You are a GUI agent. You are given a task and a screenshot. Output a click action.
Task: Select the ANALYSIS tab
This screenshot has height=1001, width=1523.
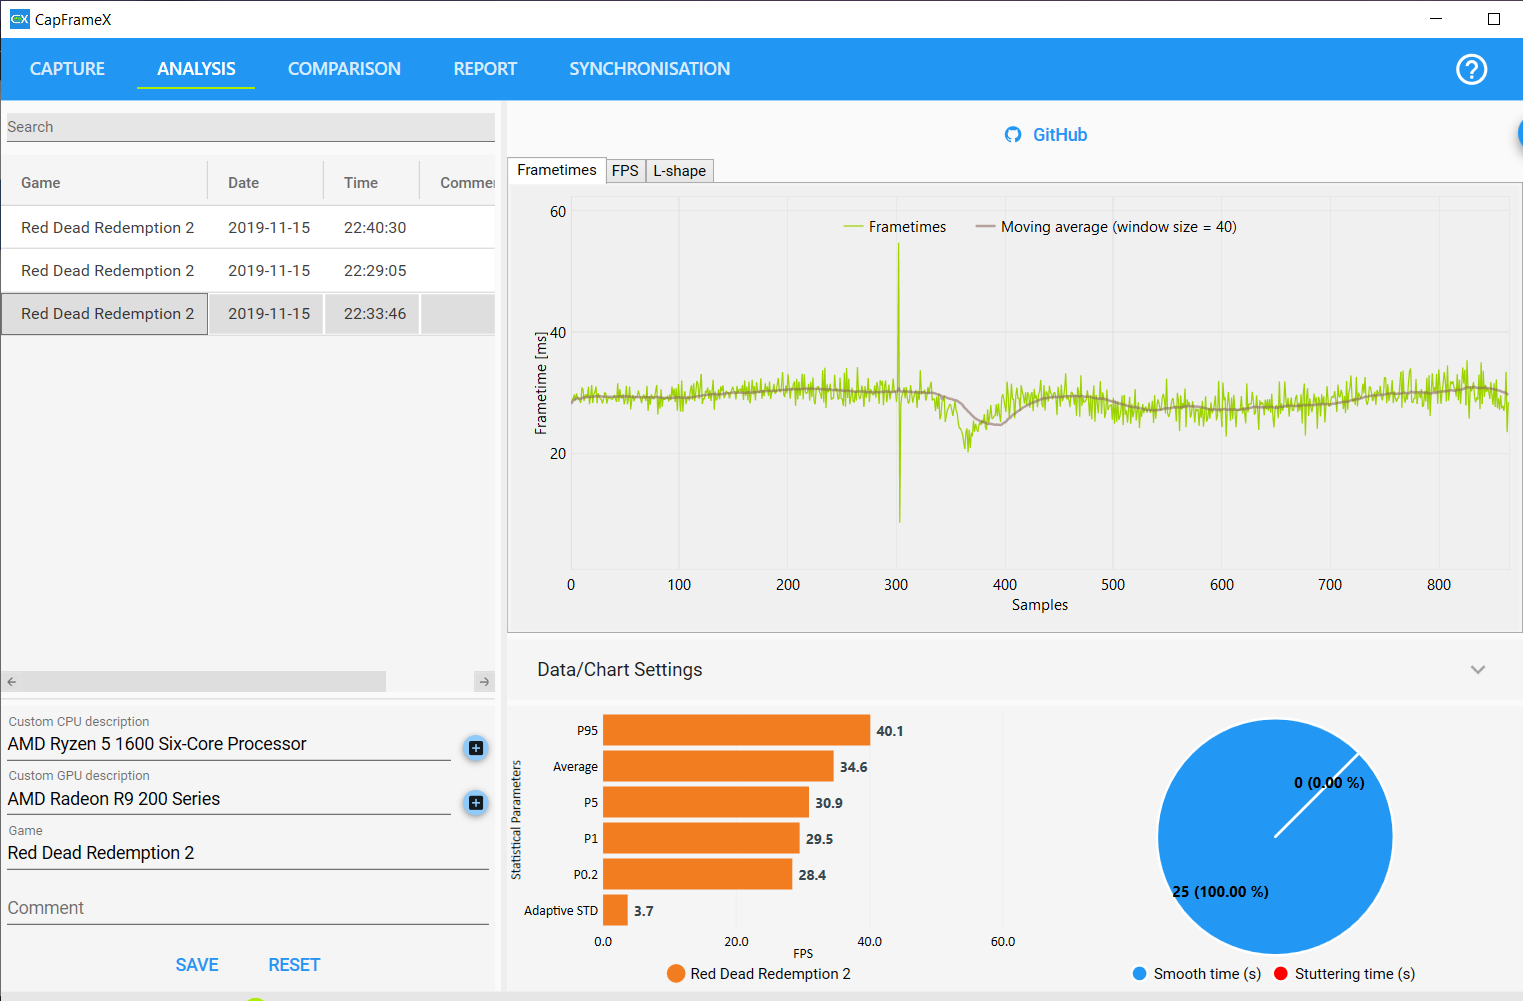click(196, 69)
